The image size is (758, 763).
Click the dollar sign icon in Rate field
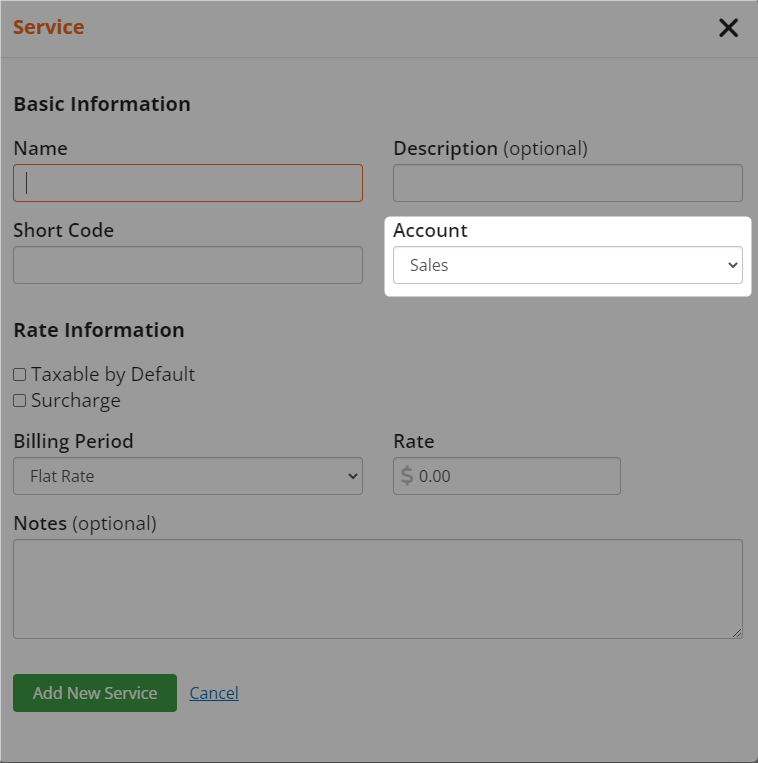tap(407, 476)
